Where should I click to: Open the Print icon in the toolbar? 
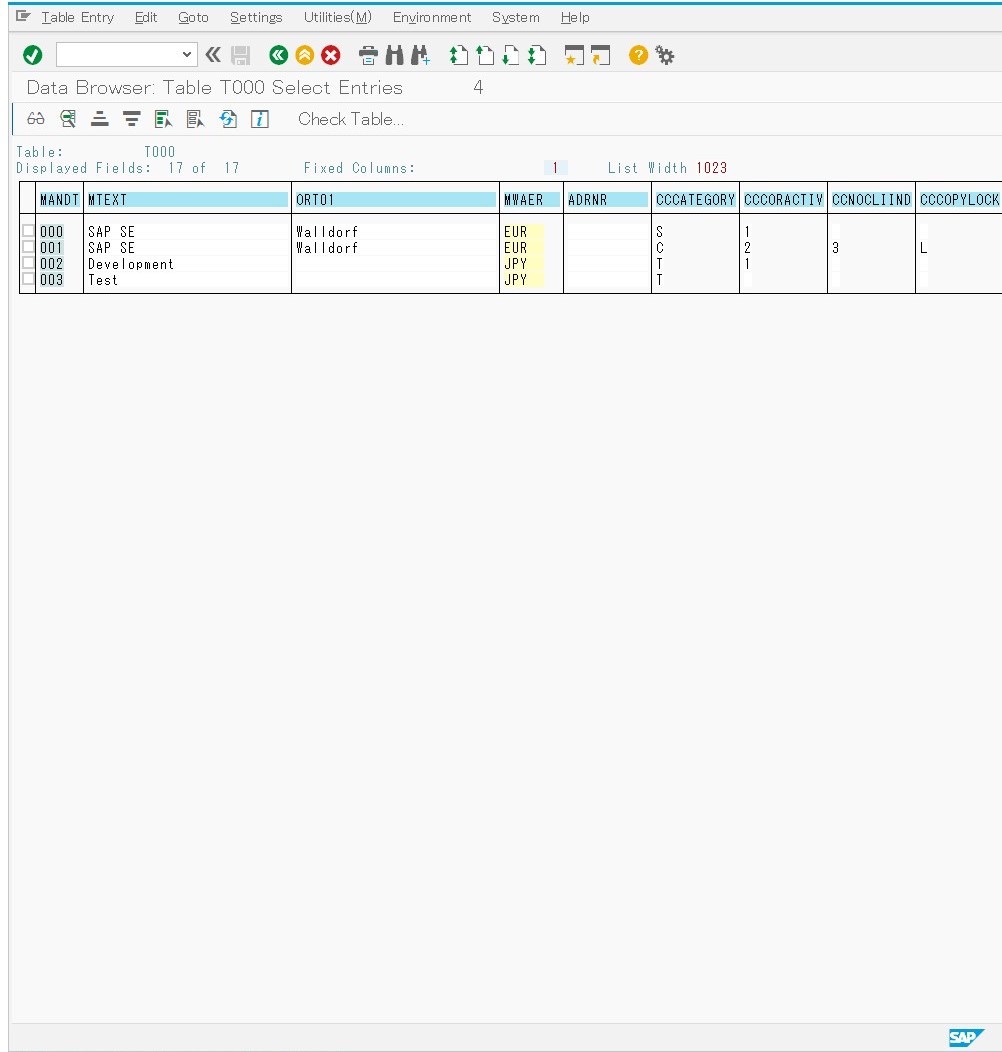(368, 55)
